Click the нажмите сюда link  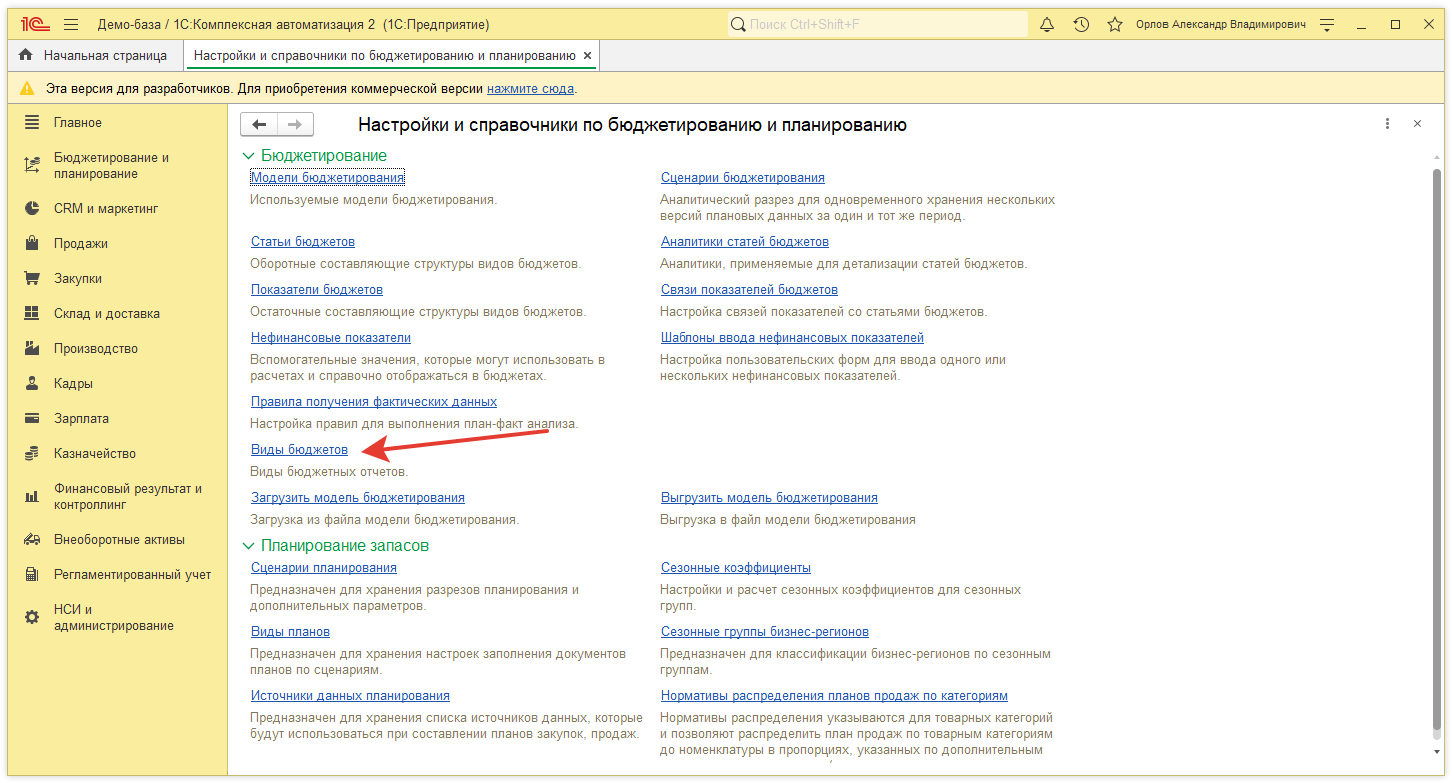click(x=530, y=89)
